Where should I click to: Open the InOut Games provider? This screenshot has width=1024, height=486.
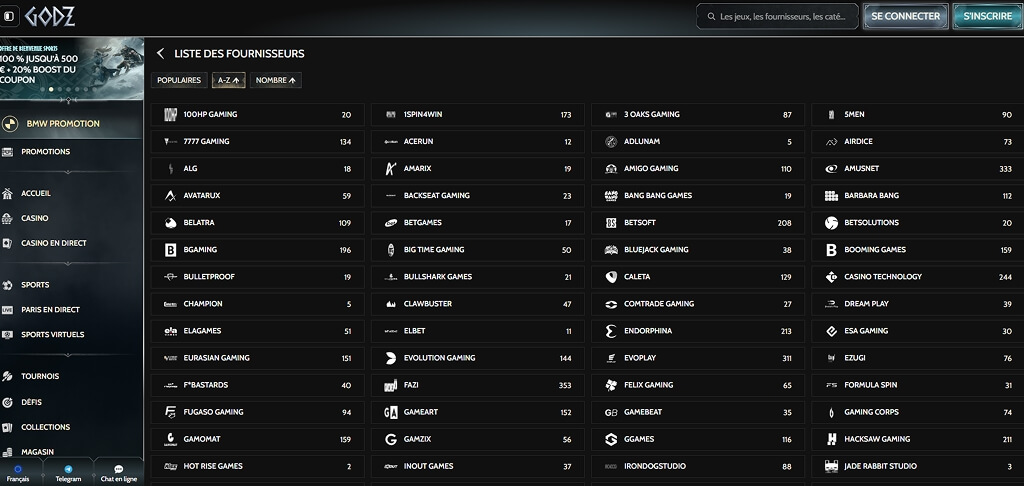478,466
